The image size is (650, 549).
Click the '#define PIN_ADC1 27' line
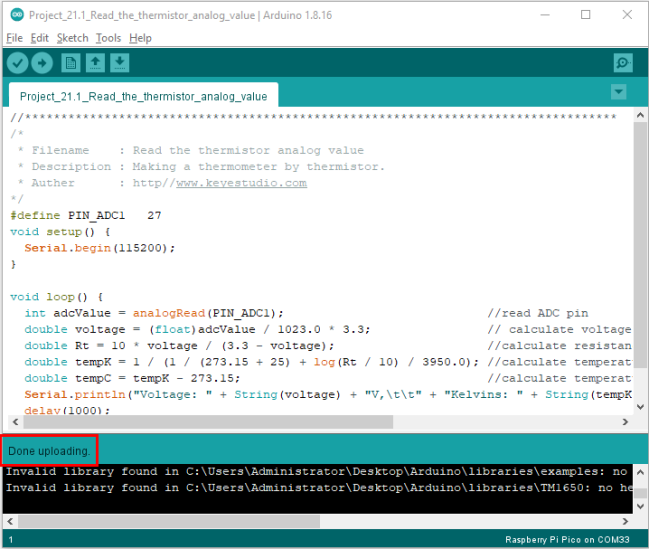pyautogui.click(x=86, y=215)
